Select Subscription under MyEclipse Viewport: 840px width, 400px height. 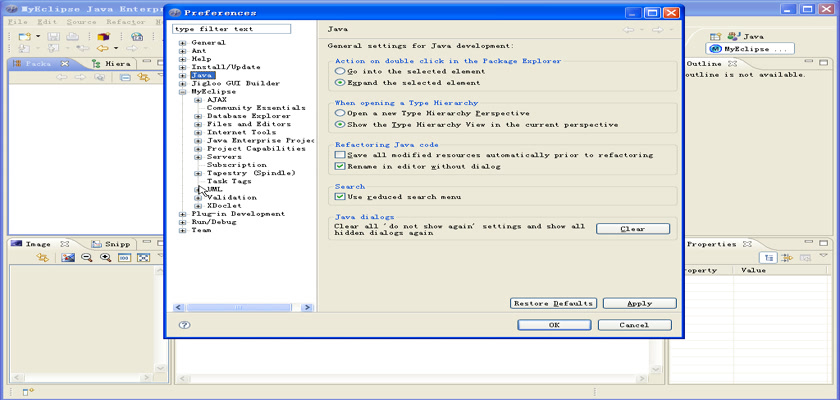click(237, 165)
